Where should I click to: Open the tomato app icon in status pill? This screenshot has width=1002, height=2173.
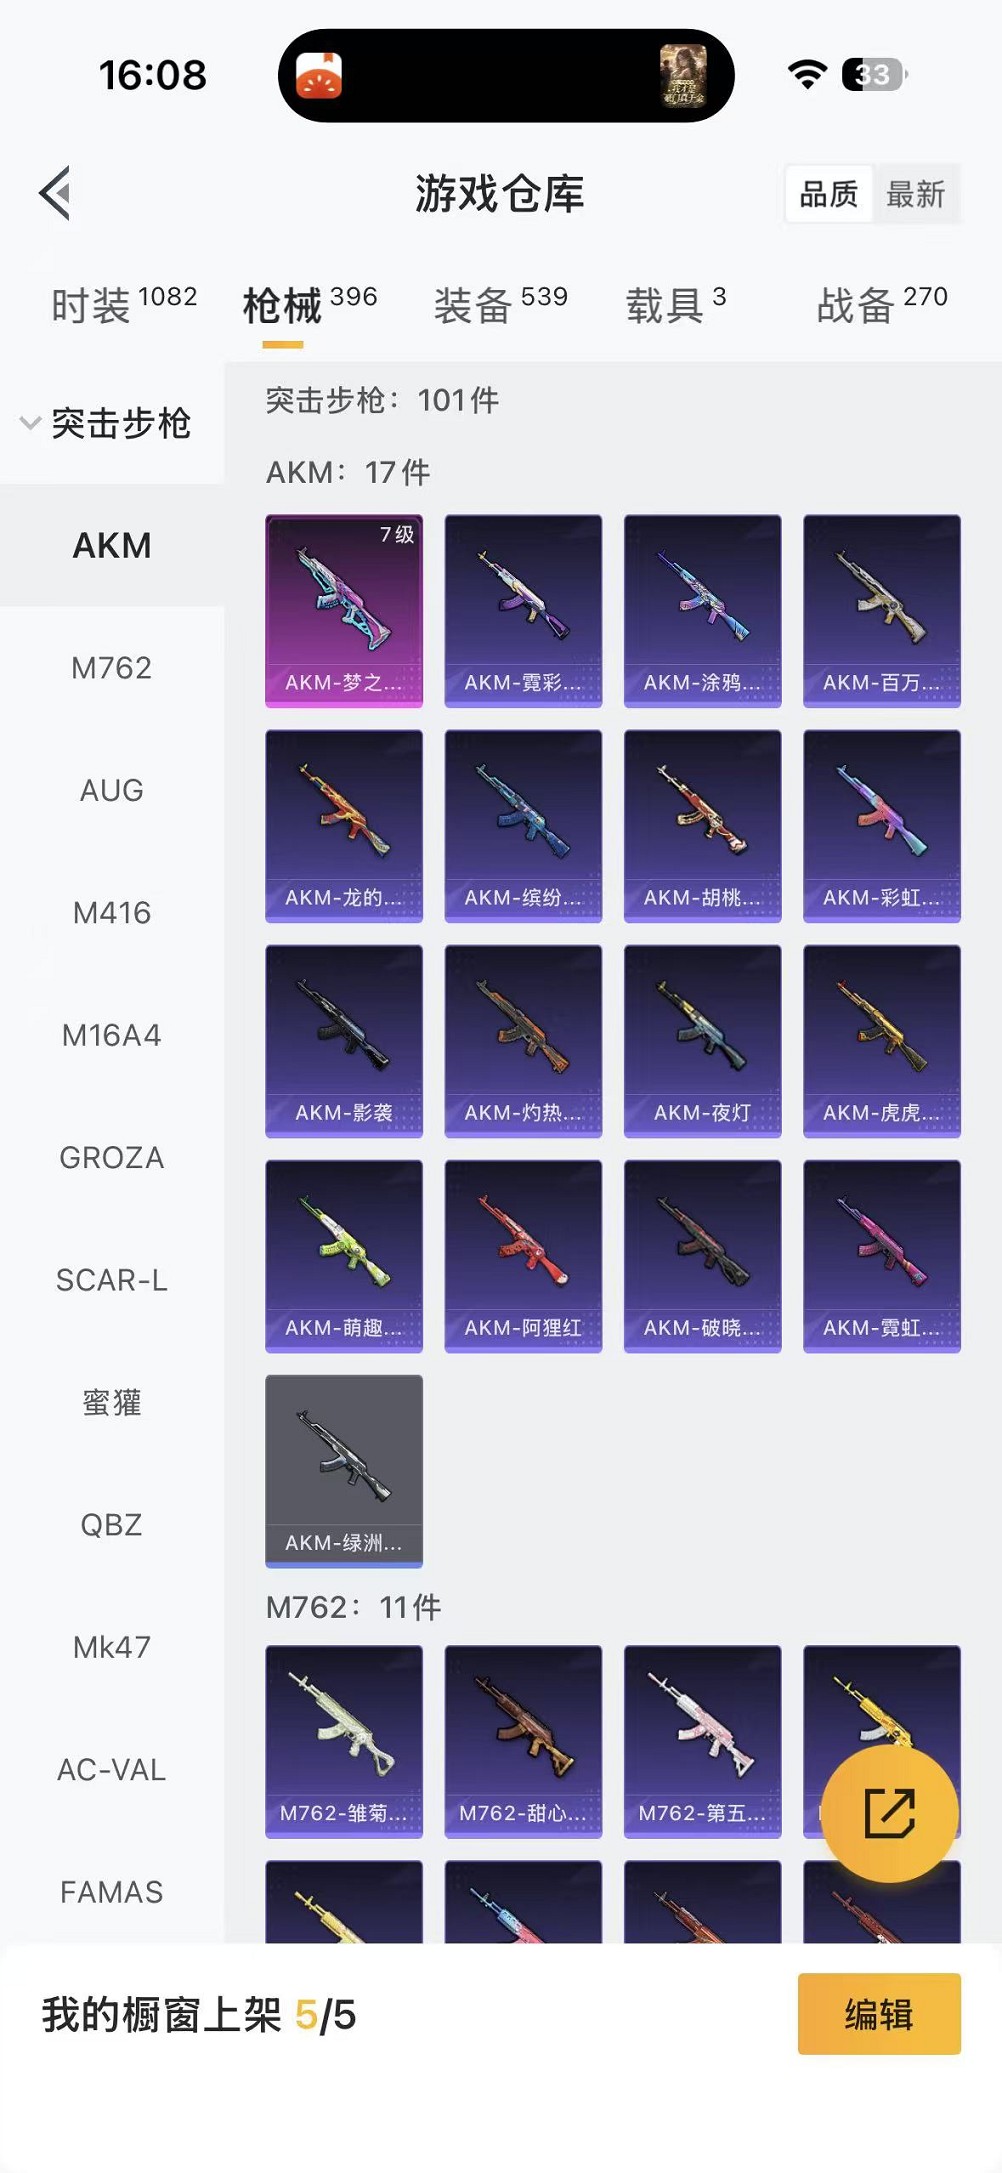tap(320, 75)
